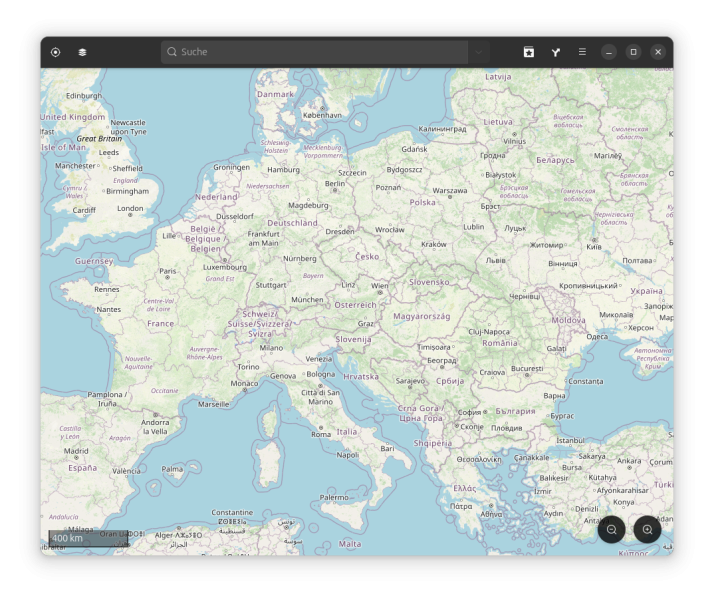Select Berlin on the map

pyautogui.click(x=335, y=184)
